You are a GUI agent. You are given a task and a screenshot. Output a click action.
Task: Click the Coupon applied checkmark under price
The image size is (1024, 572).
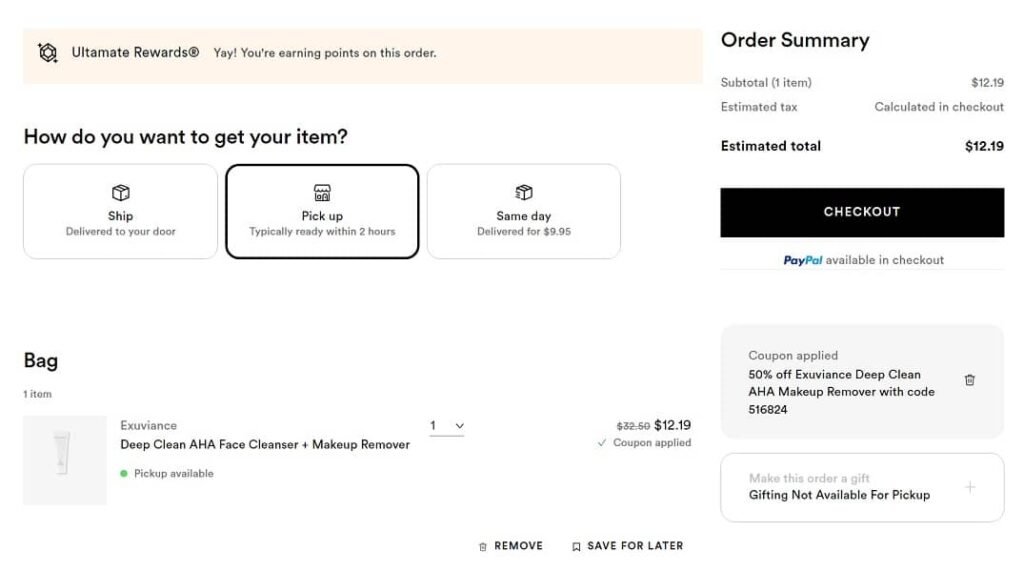coord(602,443)
